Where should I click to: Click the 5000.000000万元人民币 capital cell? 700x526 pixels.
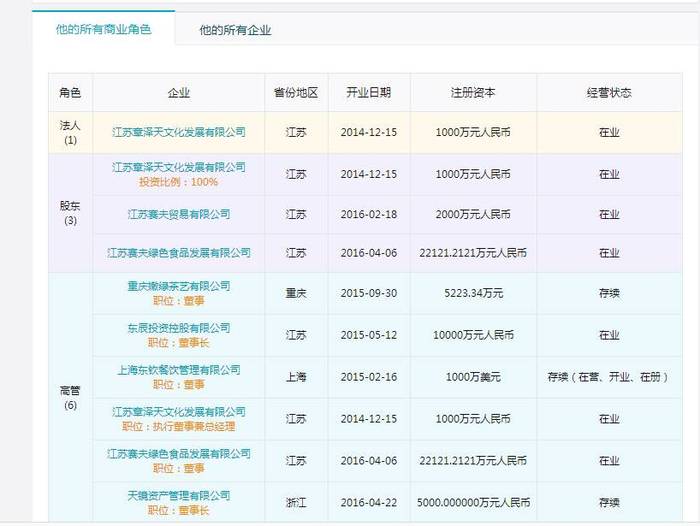click(473, 503)
